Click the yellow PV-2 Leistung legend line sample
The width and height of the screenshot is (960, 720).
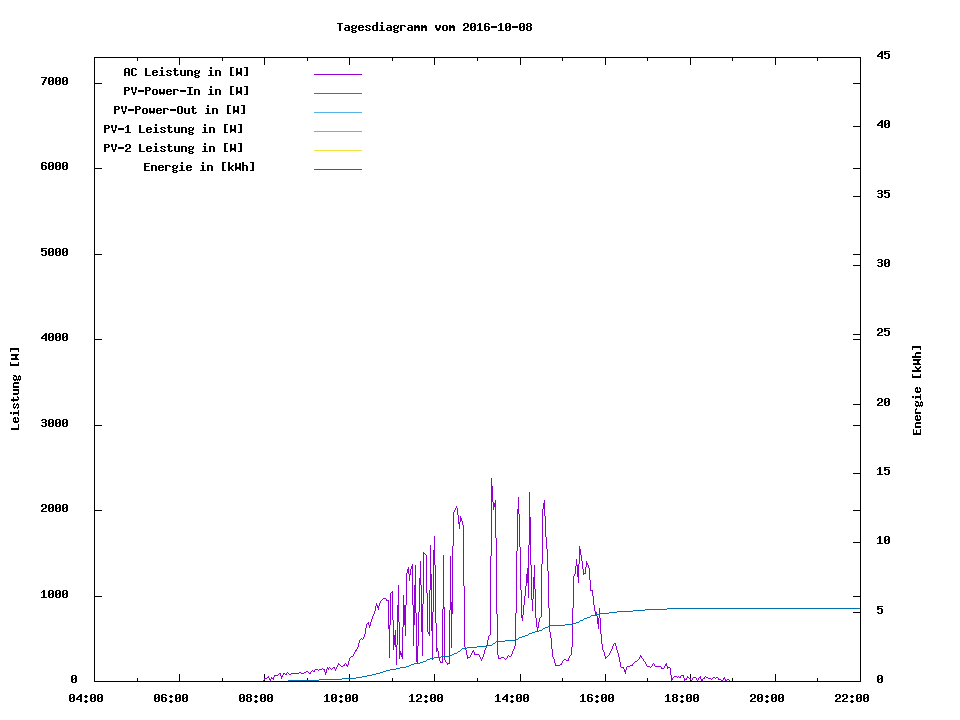tap(337, 150)
